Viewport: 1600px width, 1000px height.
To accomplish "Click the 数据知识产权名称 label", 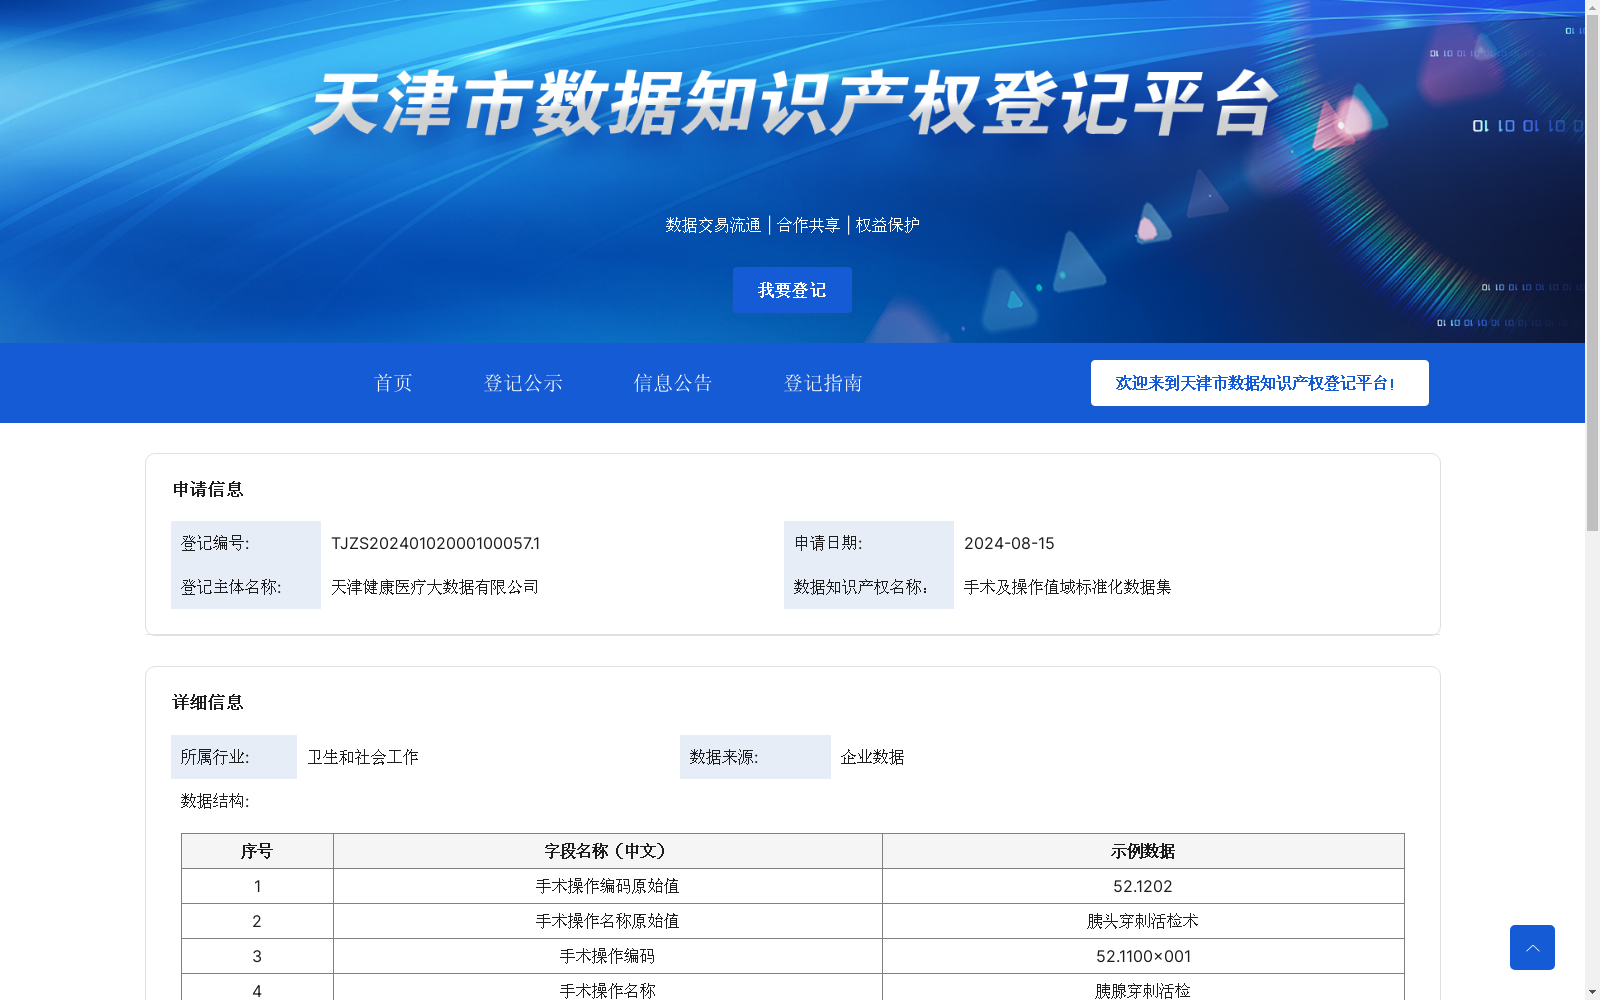I will point(861,587).
